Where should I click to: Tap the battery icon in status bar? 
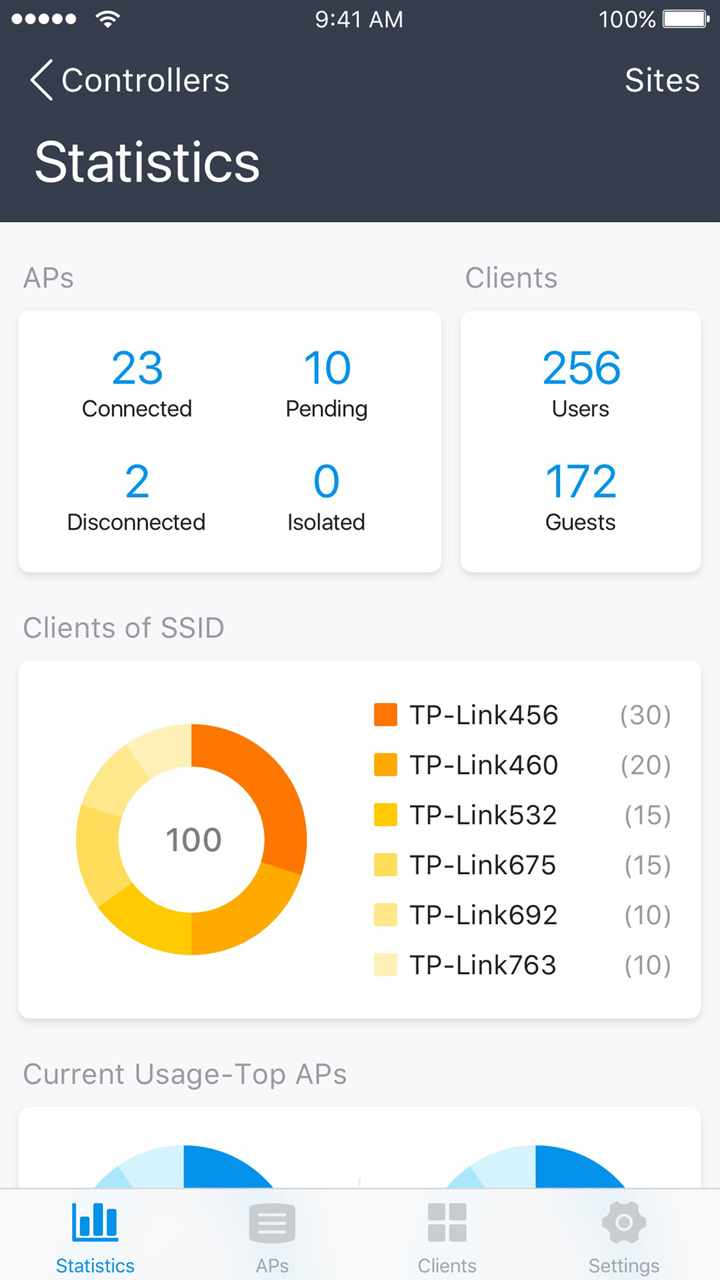pyautogui.click(x=685, y=19)
